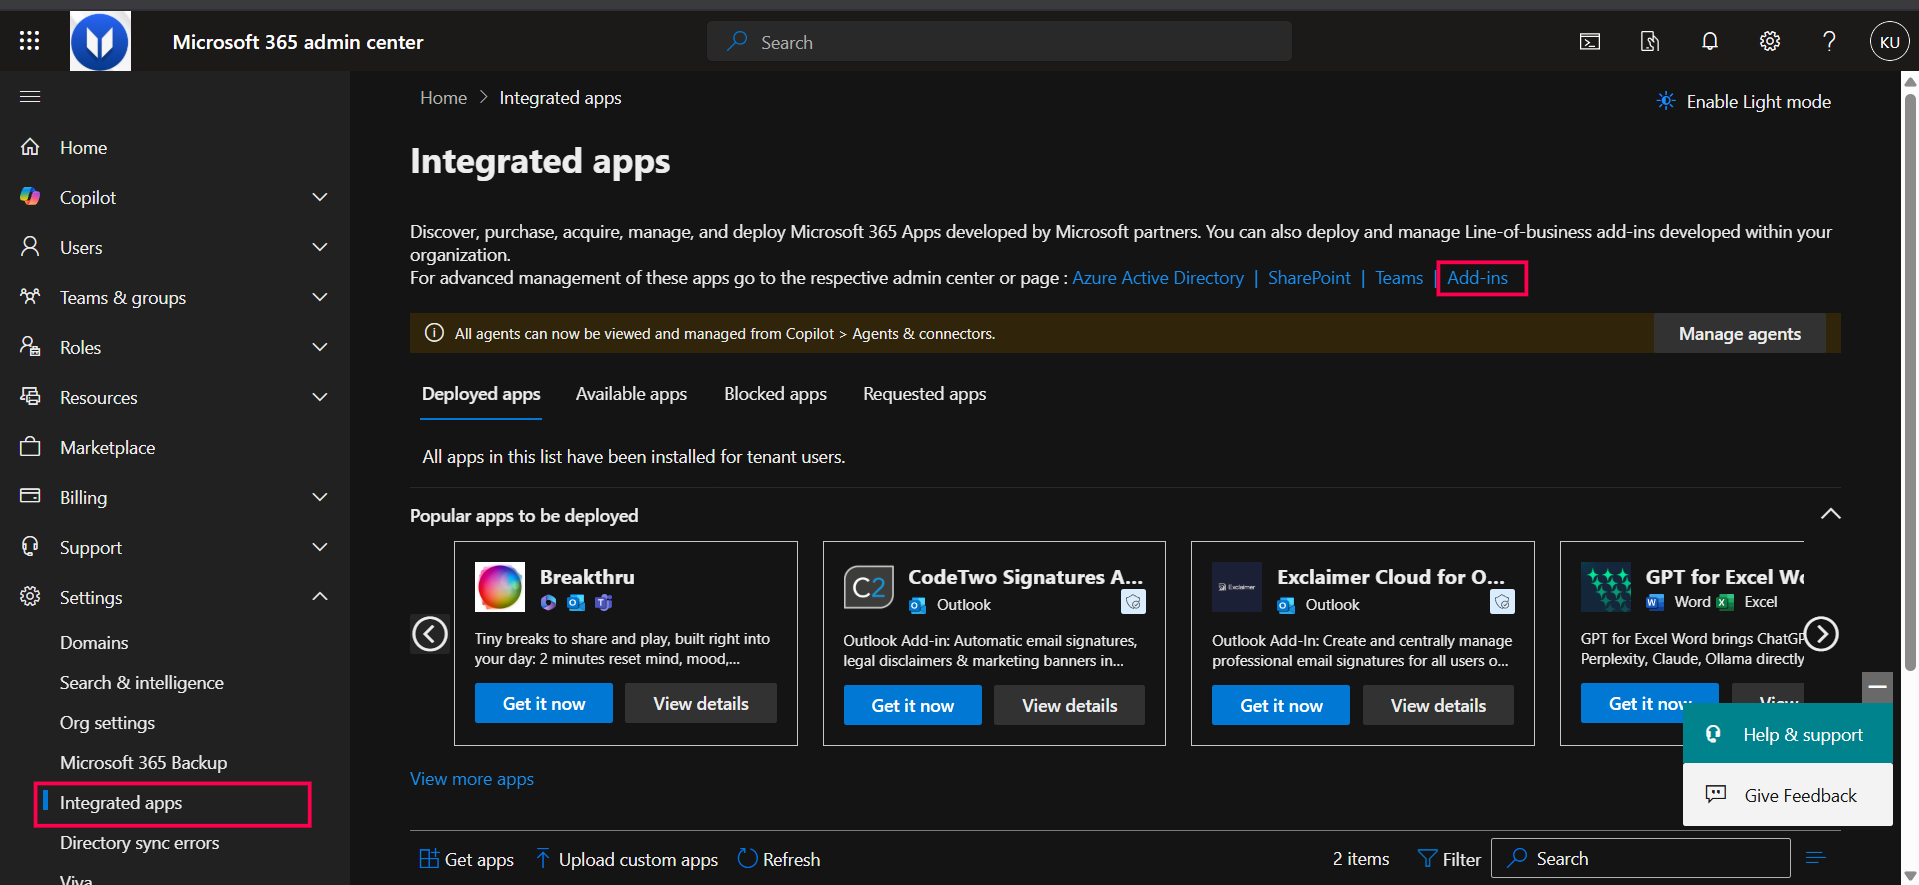The image size is (1919, 885).
Task: Open Directory sync errors
Action: [139, 843]
